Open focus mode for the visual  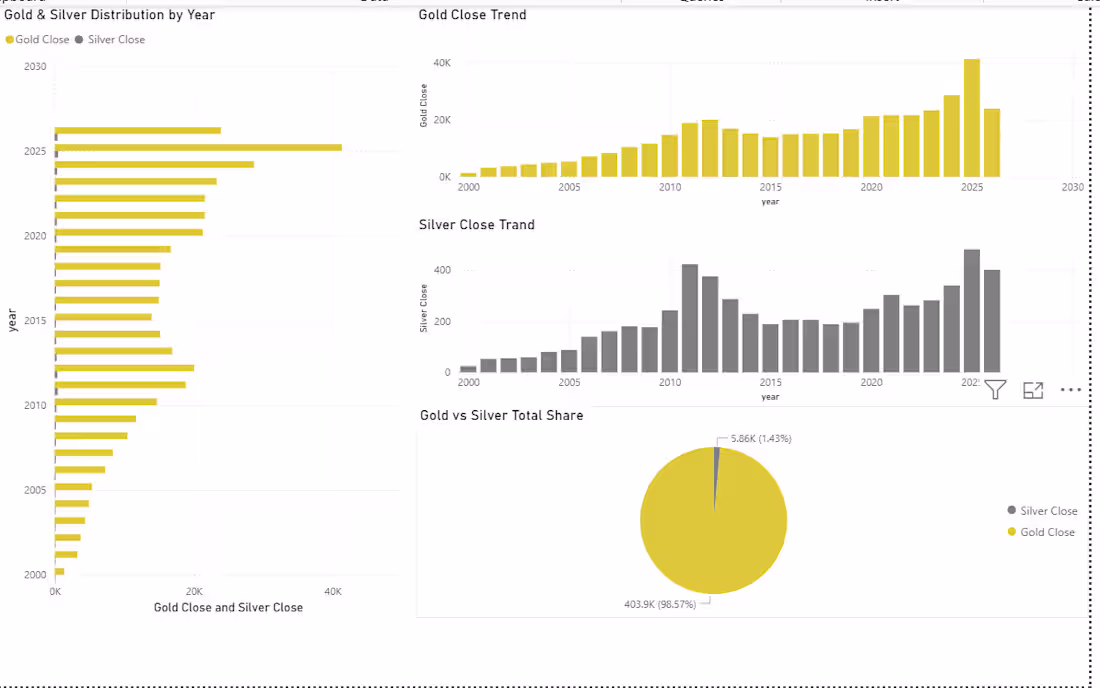(1033, 390)
